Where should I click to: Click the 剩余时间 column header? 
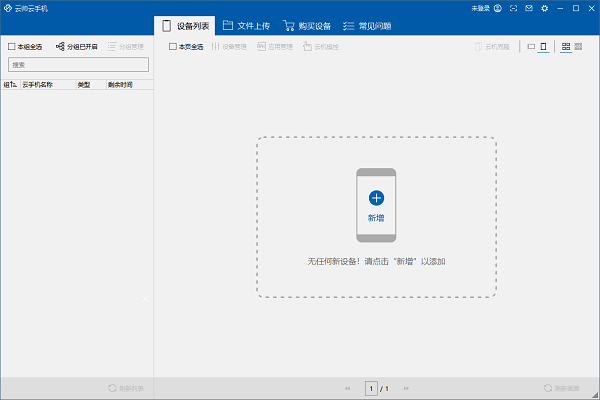[120, 85]
